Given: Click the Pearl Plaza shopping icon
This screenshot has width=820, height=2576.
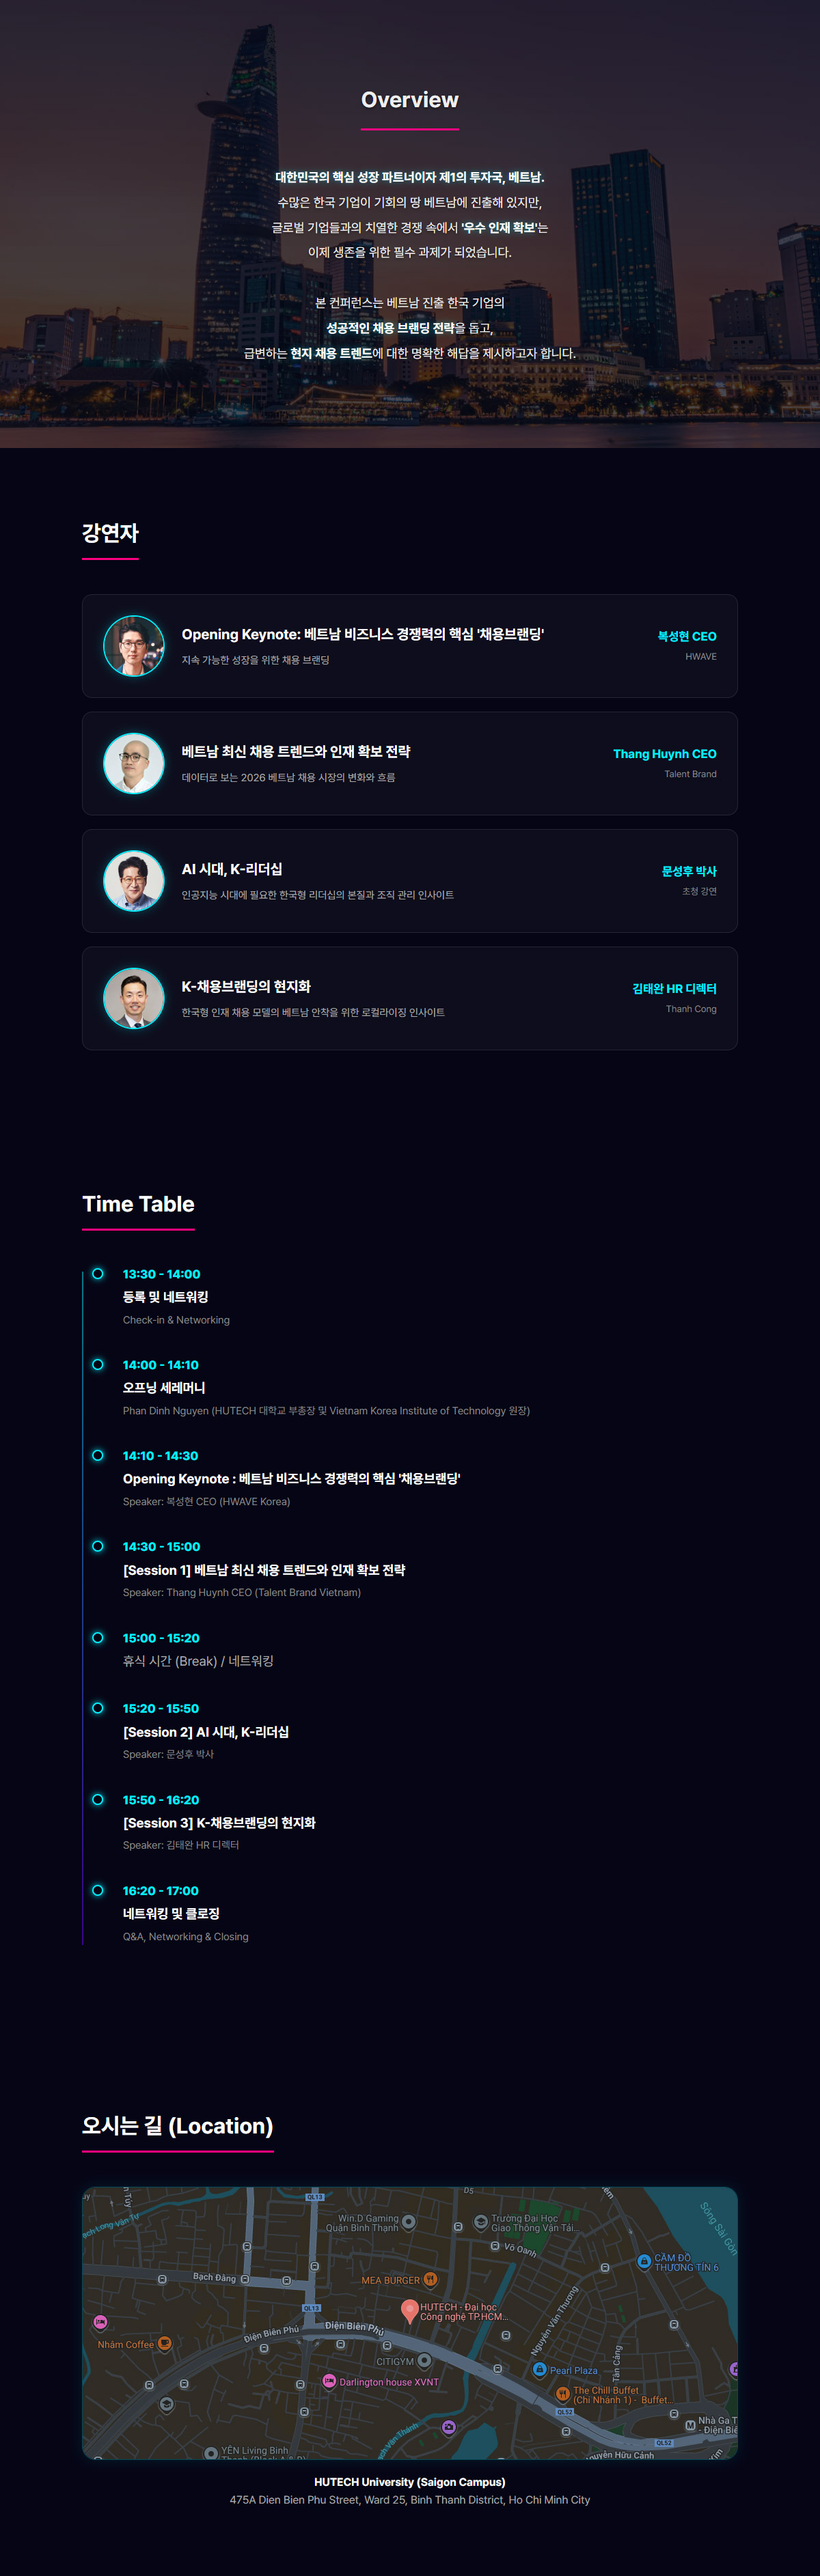Looking at the screenshot, I should [x=540, y=2369].
